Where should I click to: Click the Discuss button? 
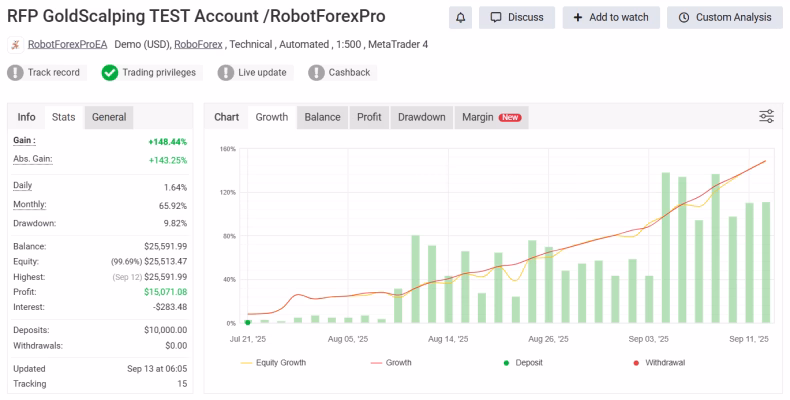pyautogui.click(x=517, y=18)
